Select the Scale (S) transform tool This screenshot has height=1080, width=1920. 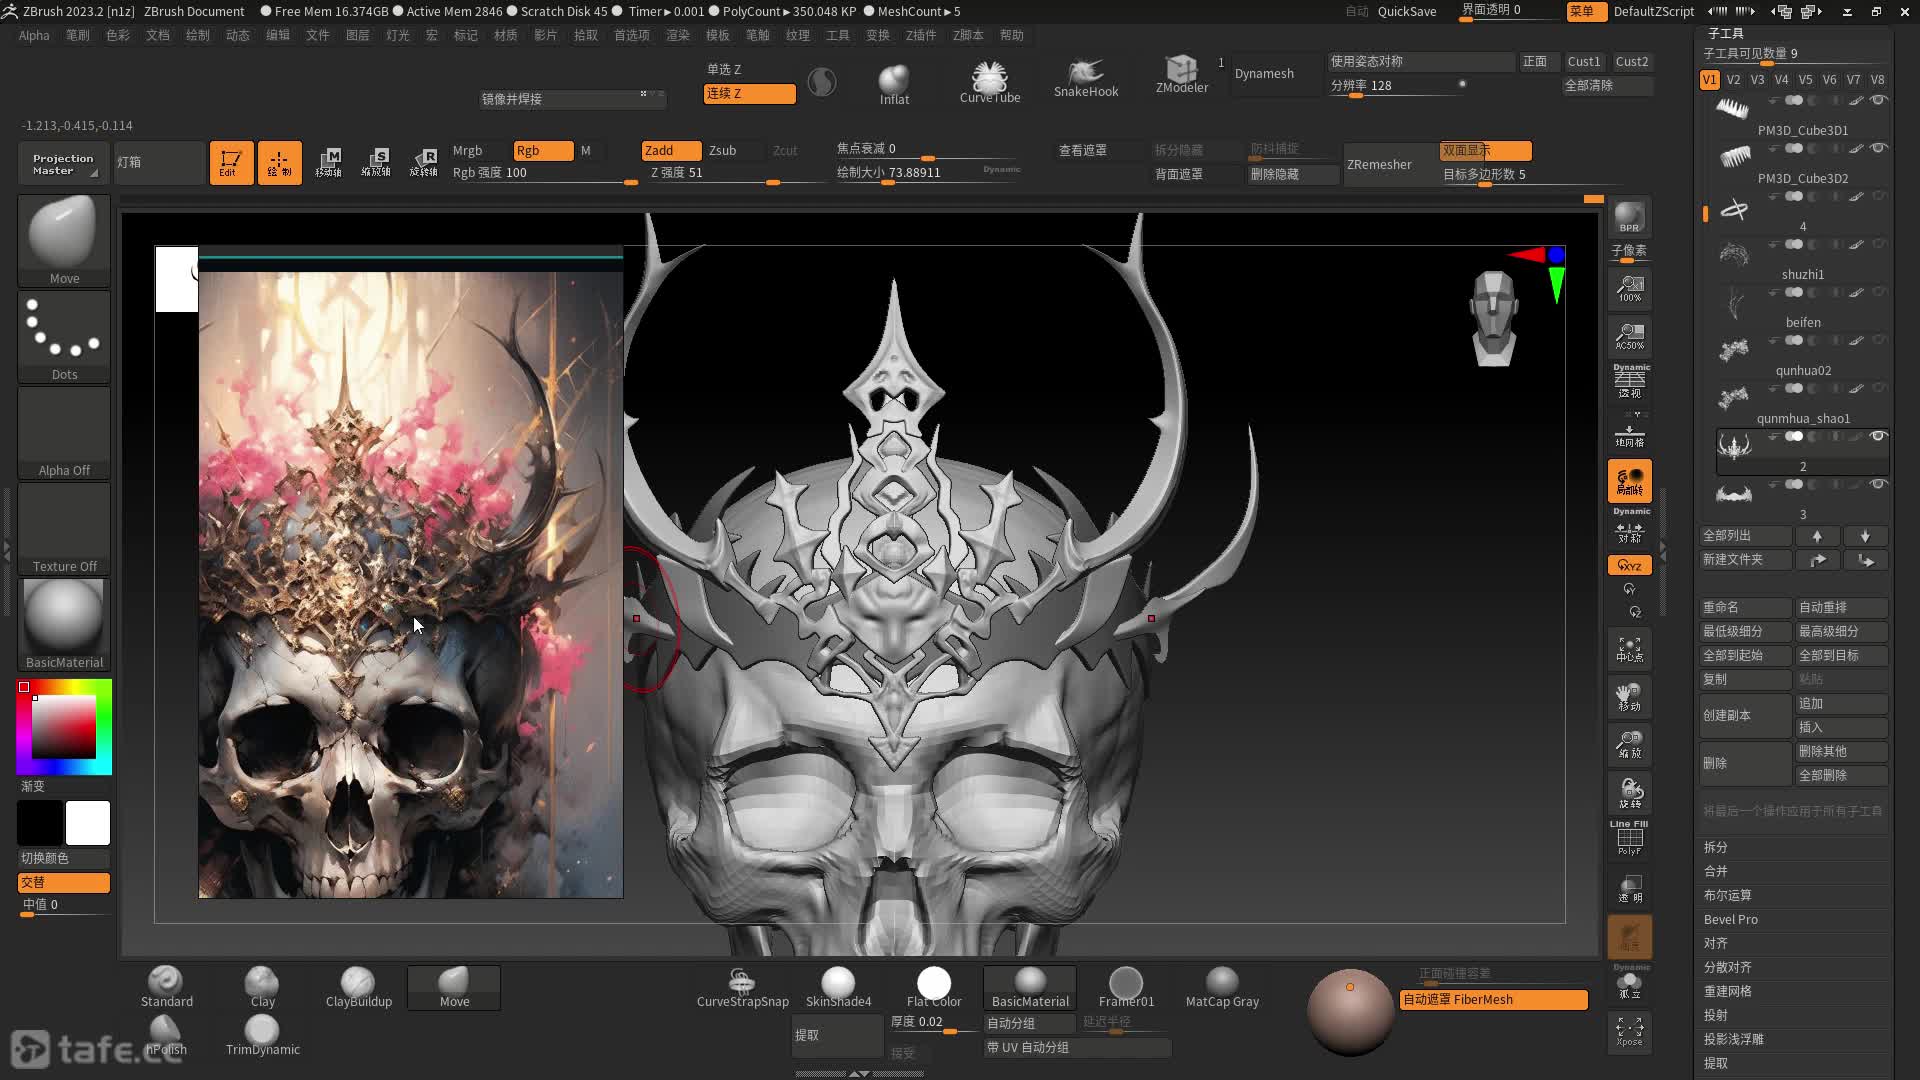click(x=377, y=162)
